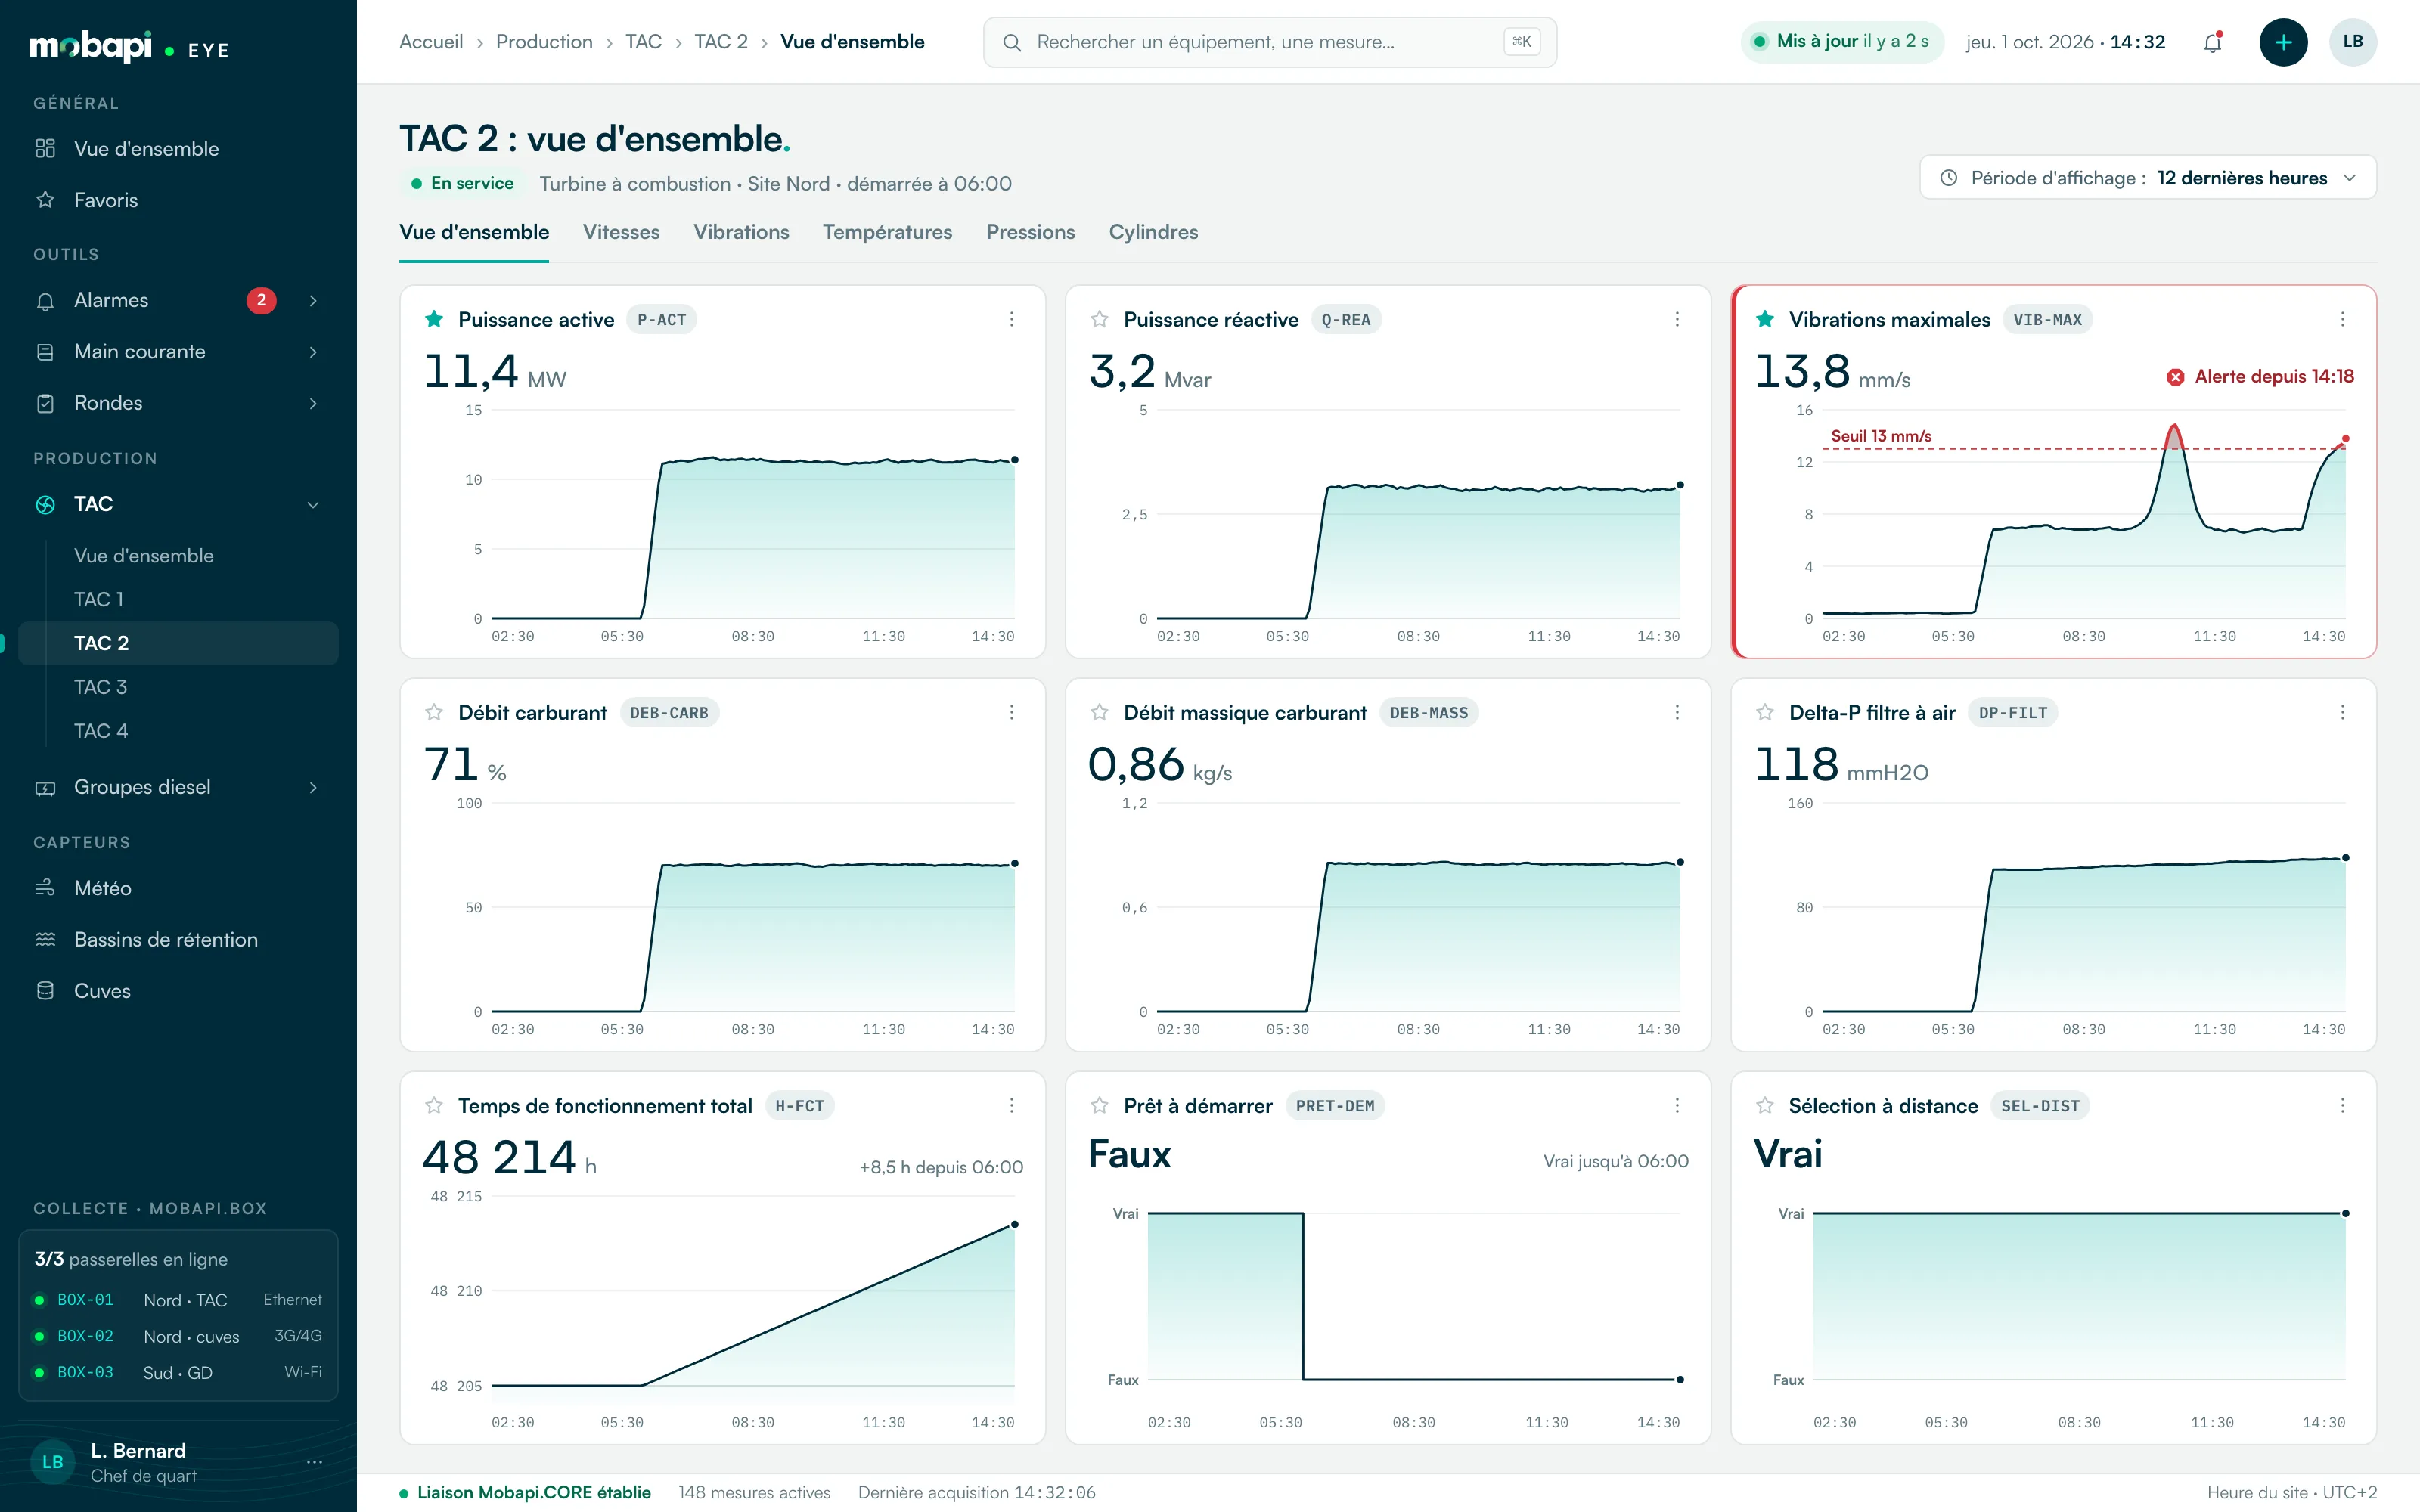This screenshot has width=2420, height=1512.
Task: Go to Production in breadcrumb
Action: point(544,42)
